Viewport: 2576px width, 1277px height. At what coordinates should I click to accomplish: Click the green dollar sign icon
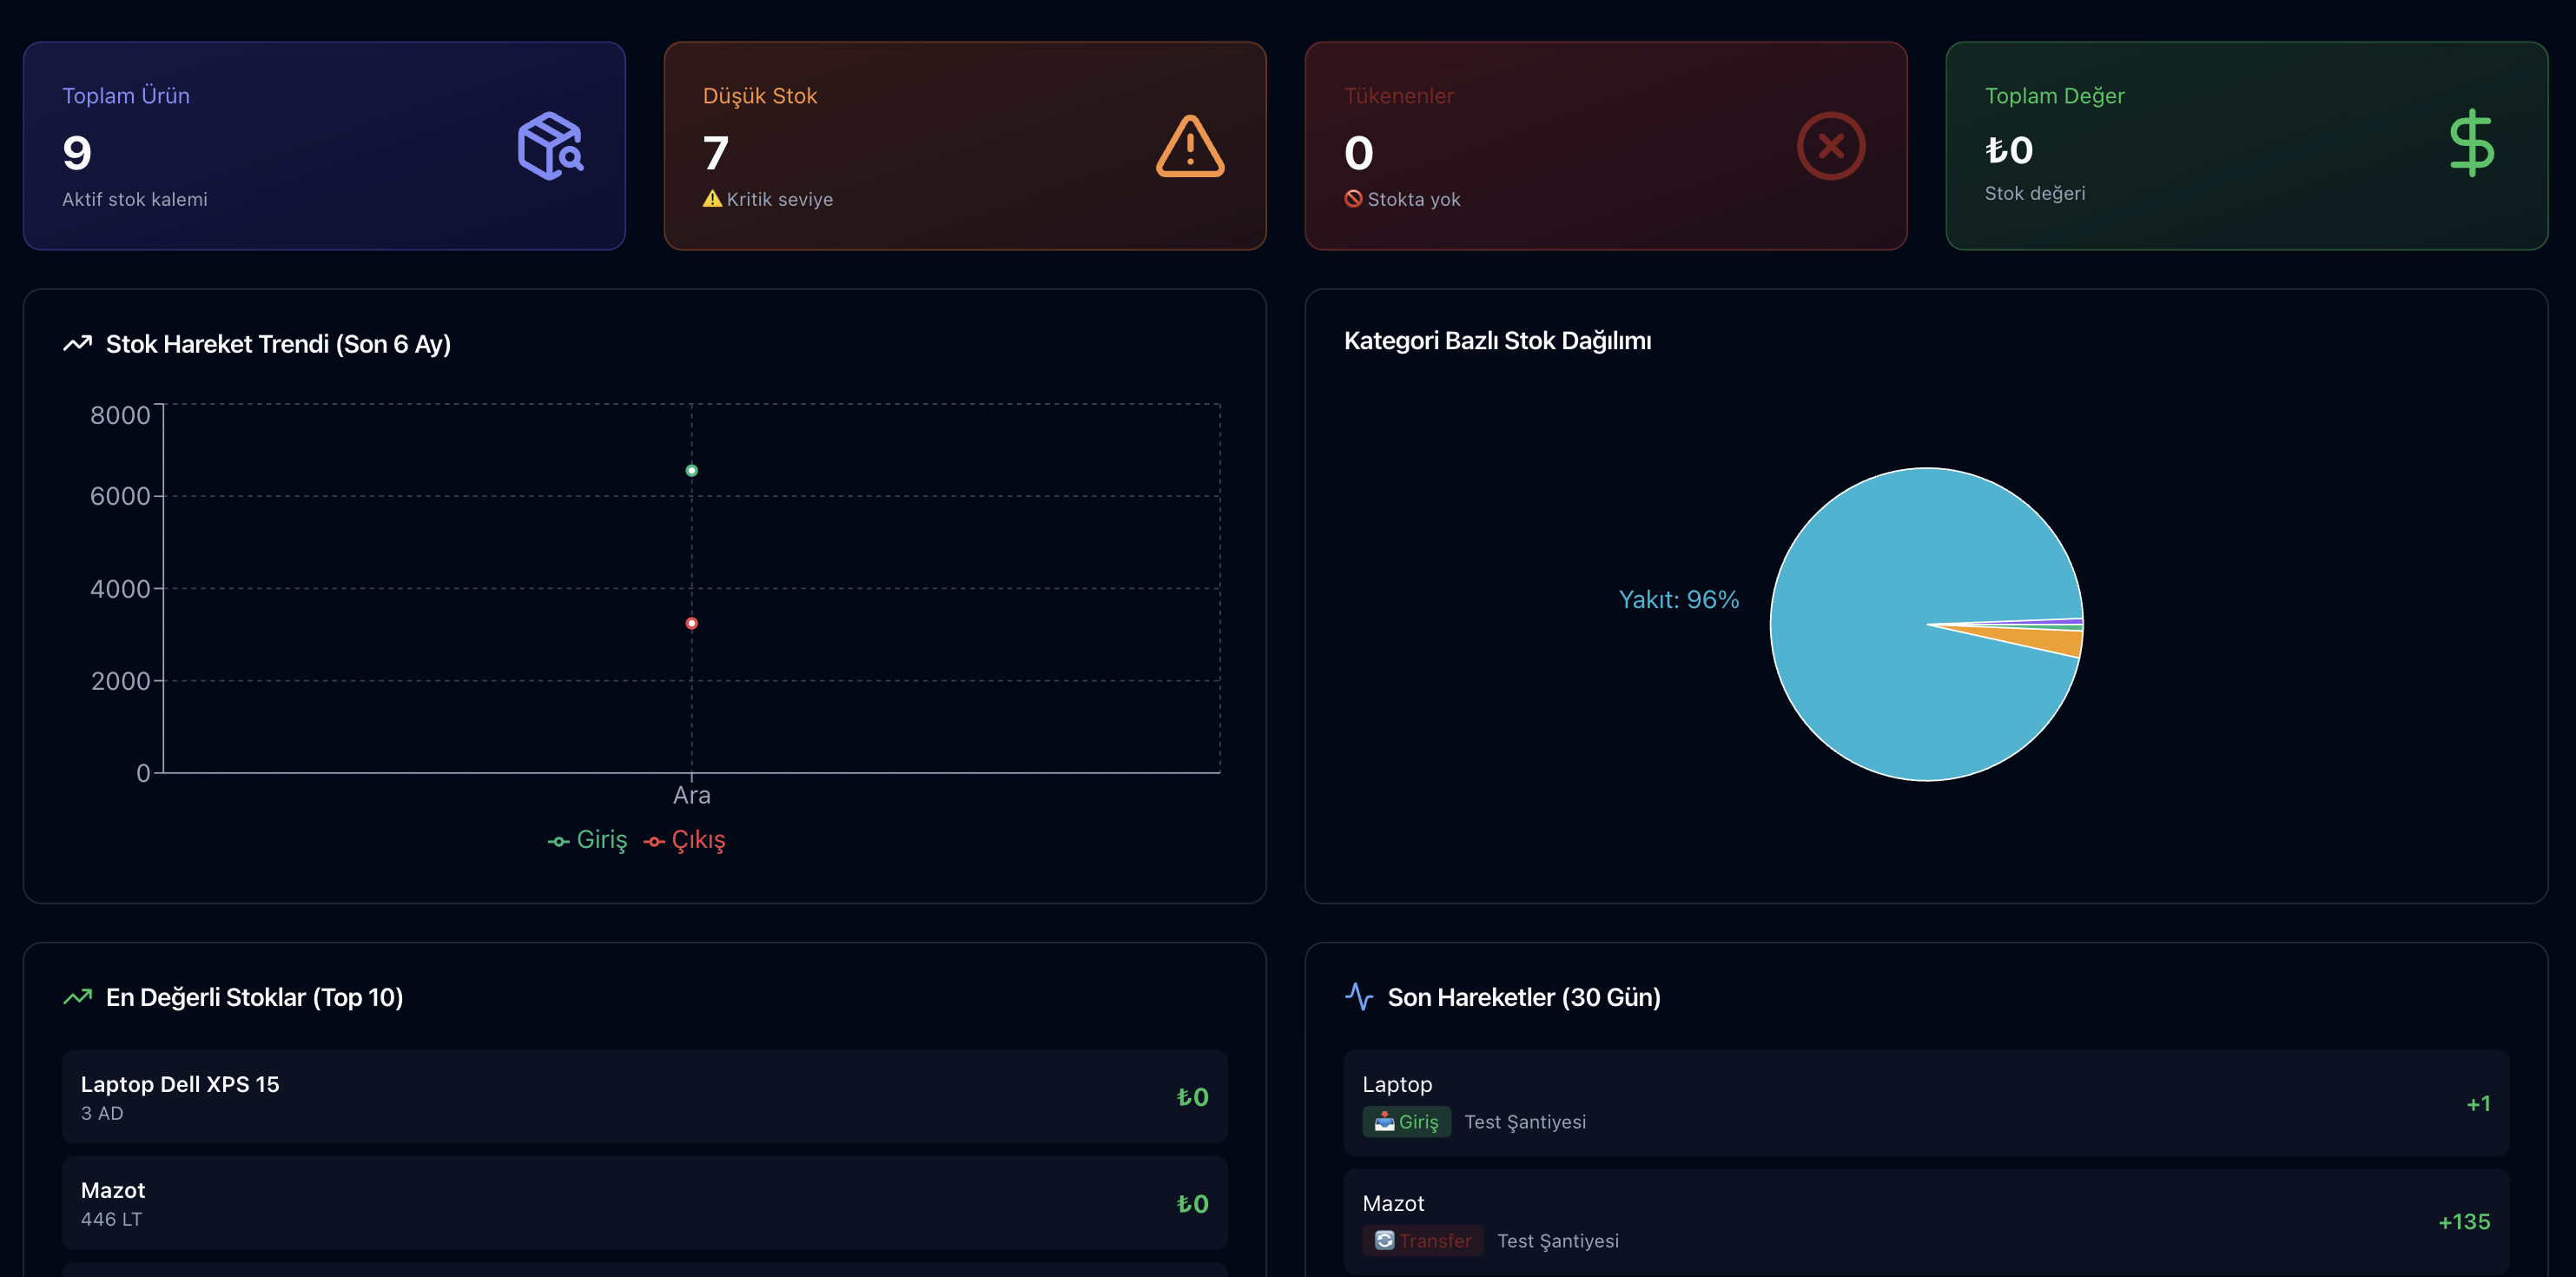pos(2471,143)
